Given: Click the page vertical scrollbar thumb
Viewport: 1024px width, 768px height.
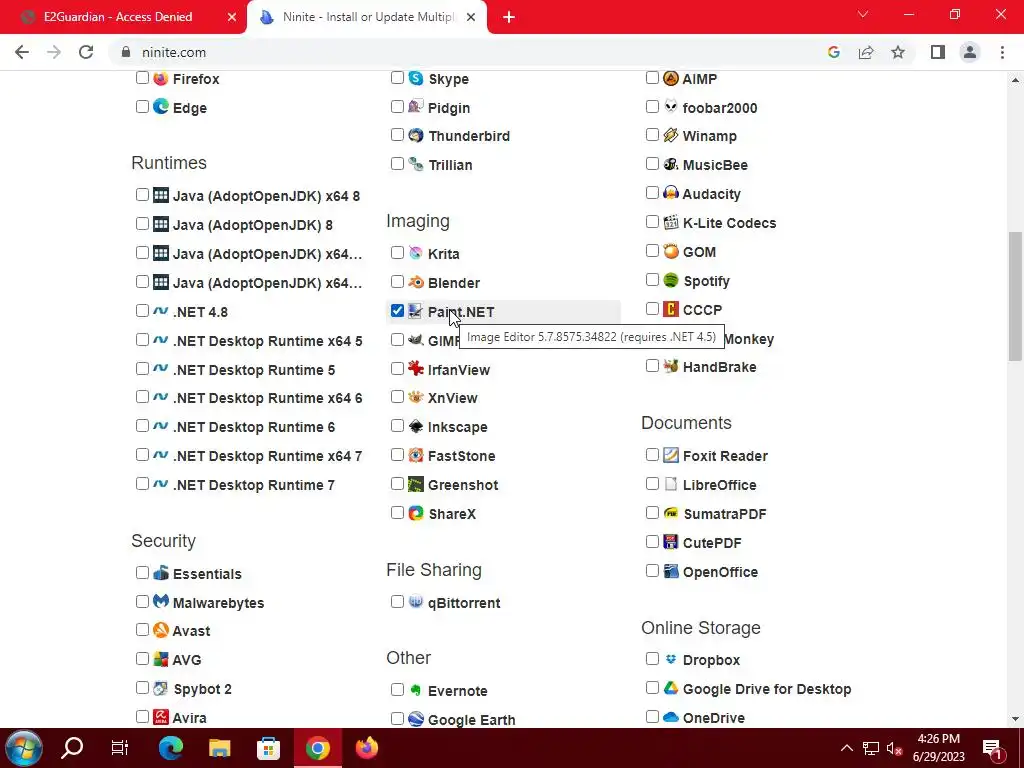Looking at the screenshot, I should 1015,296.
